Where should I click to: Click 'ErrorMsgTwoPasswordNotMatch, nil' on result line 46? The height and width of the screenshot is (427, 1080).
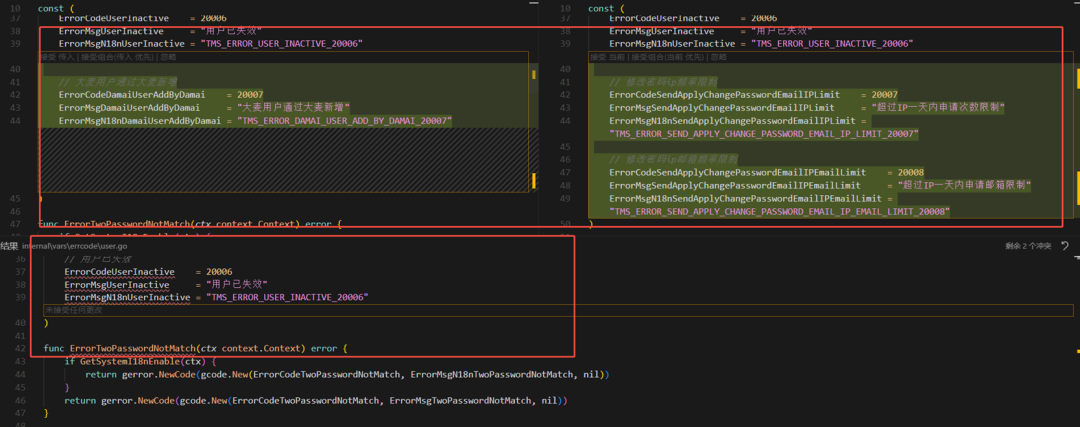click(x=474, y=400)
